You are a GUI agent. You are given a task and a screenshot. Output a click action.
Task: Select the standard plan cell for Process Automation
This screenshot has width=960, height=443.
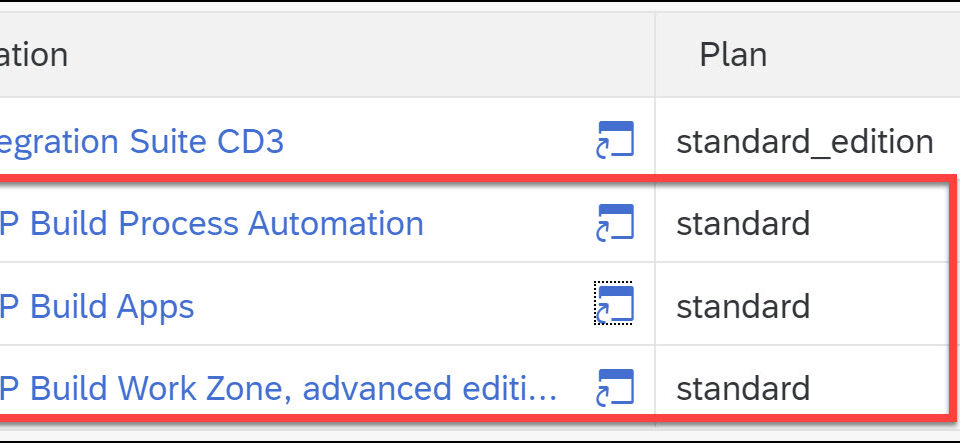pyautogui.click(x=743, y=223)
